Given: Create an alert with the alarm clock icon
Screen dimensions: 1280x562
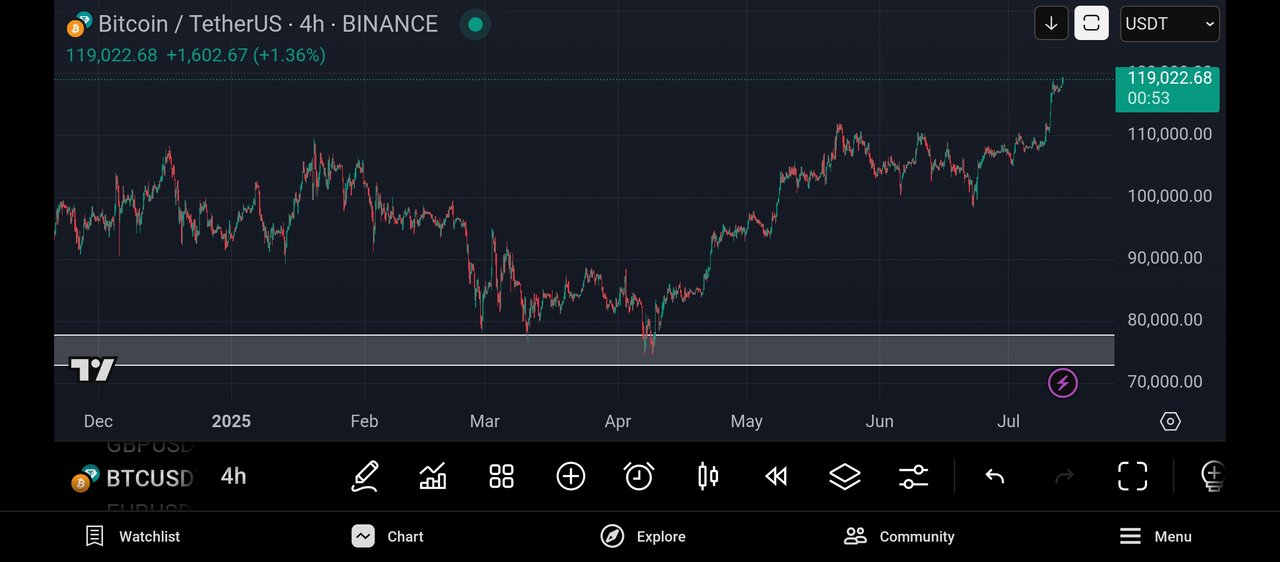Looking at the screenshot, I should 639,476.
